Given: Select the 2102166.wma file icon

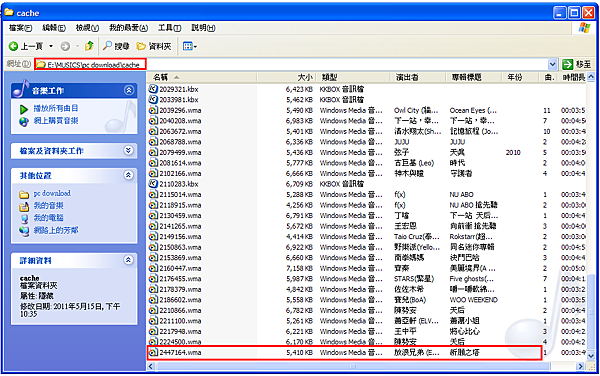Looking at the screenshot, I should (153, 173).
